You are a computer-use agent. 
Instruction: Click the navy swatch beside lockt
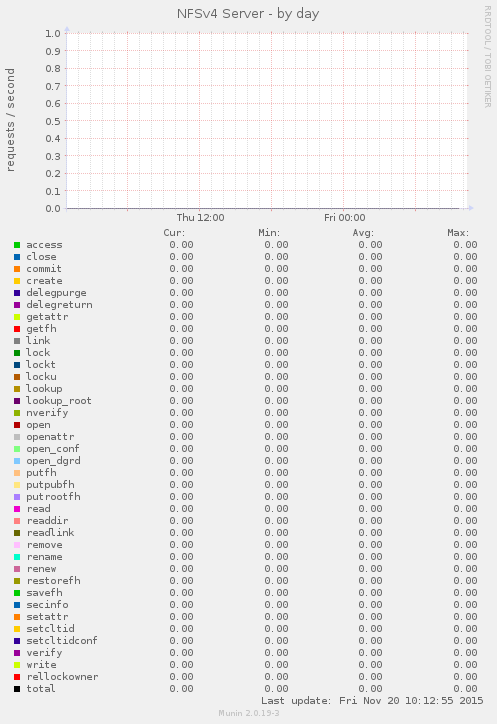(17, 365)
